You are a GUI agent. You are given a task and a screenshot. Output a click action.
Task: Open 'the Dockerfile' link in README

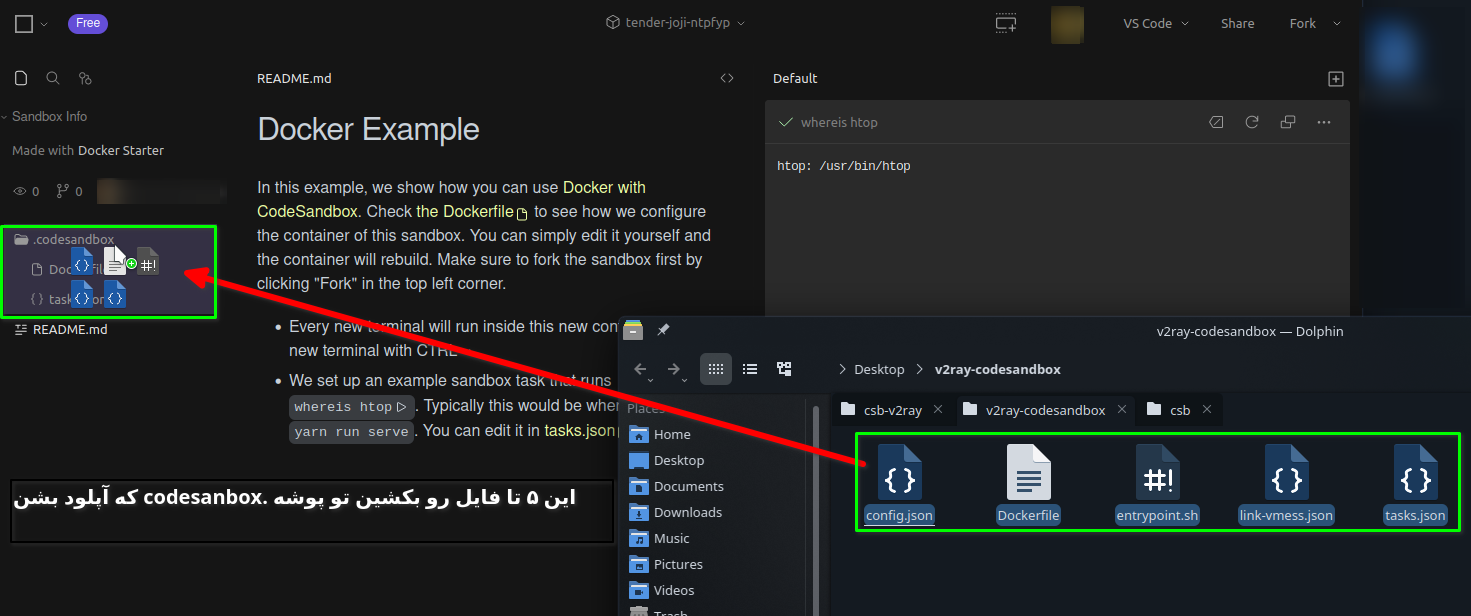click(472, 212)
